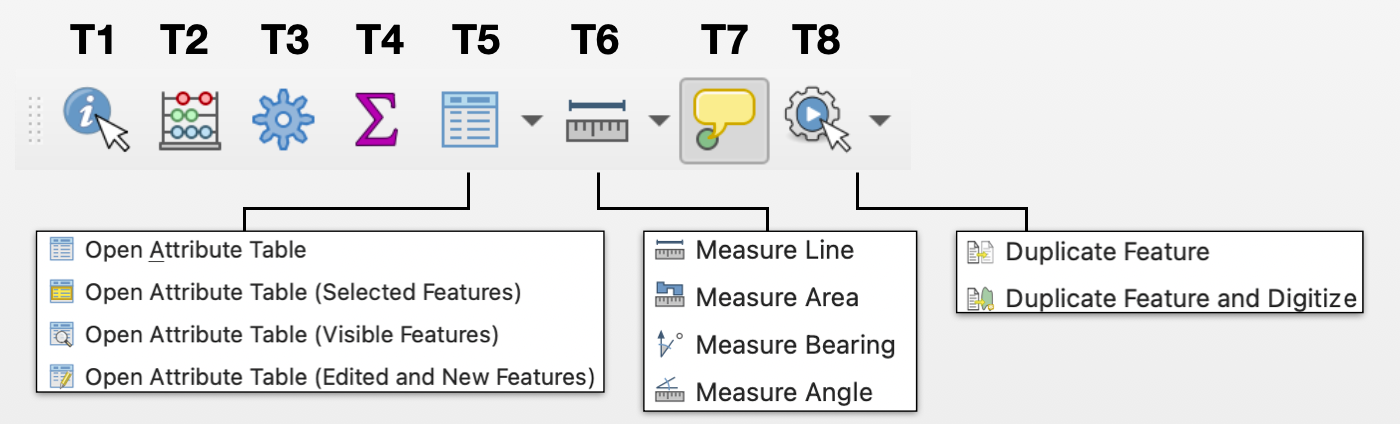Viewport: 1400px width, 424px height.
Task: Select Measure Area from the menu
Action: coord(776,297)
